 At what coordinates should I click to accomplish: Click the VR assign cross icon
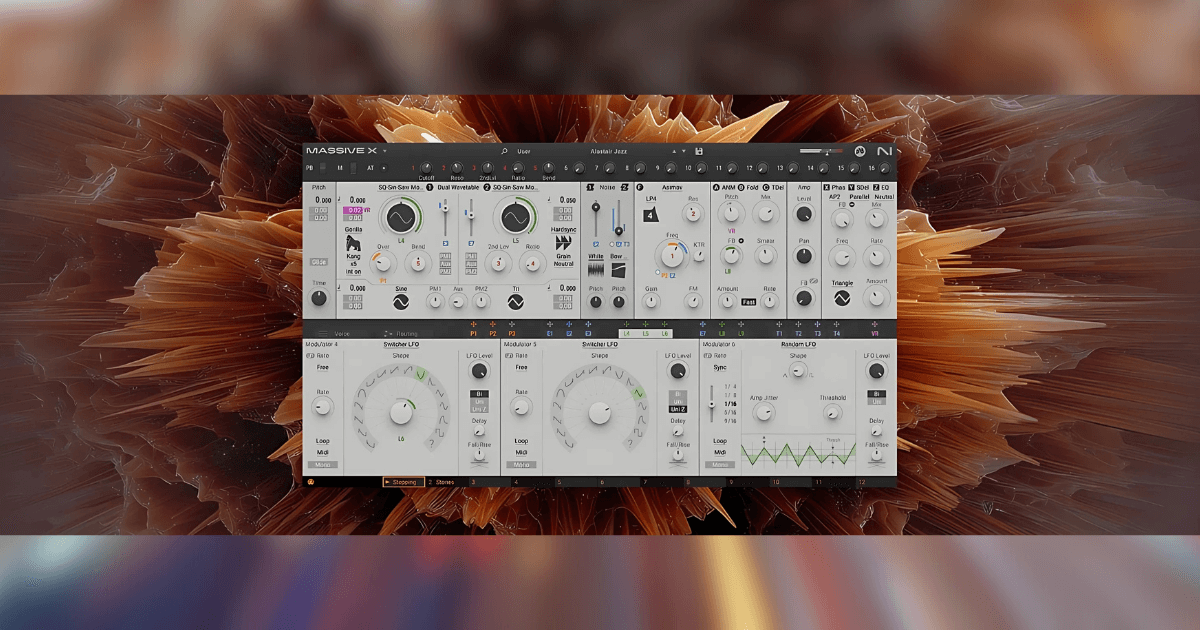[874, 324]
